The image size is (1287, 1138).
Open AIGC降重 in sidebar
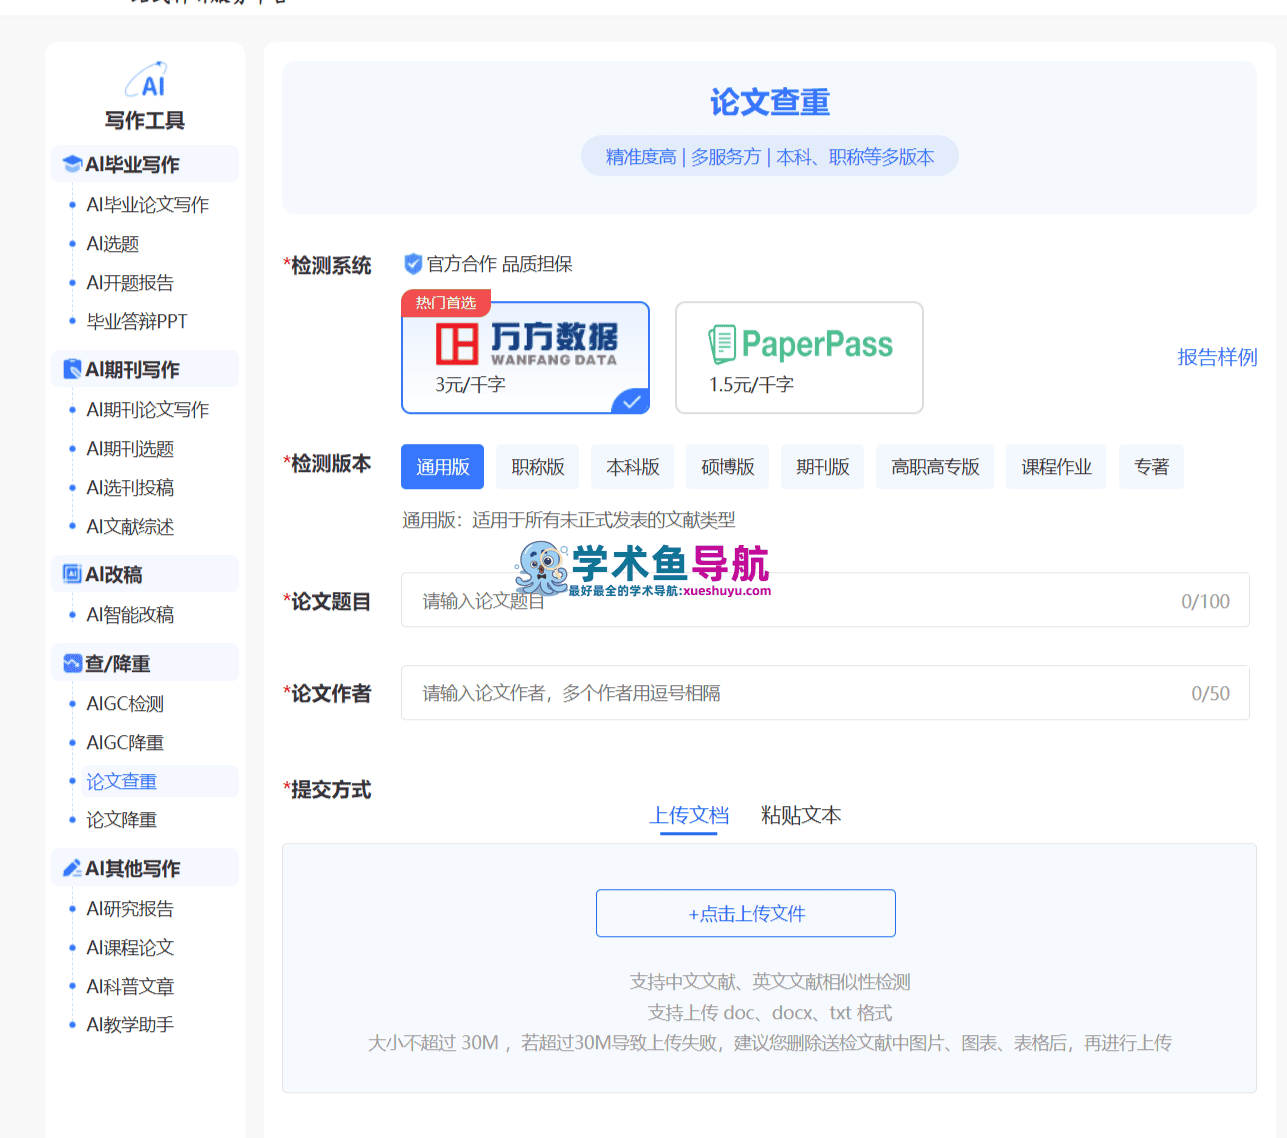point(125,742)
